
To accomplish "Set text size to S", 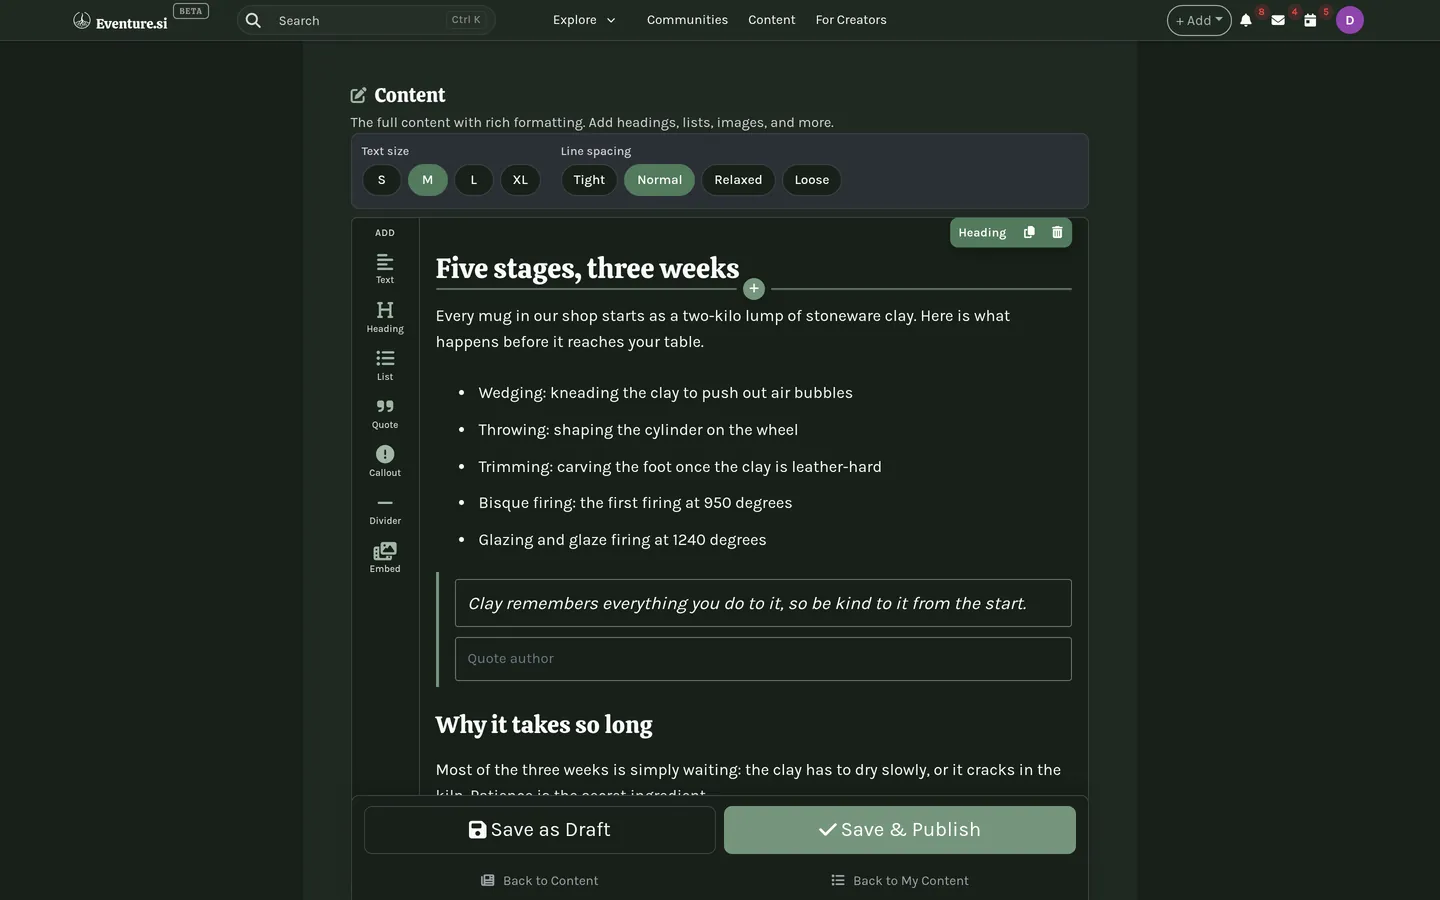I will coord(381,180).
